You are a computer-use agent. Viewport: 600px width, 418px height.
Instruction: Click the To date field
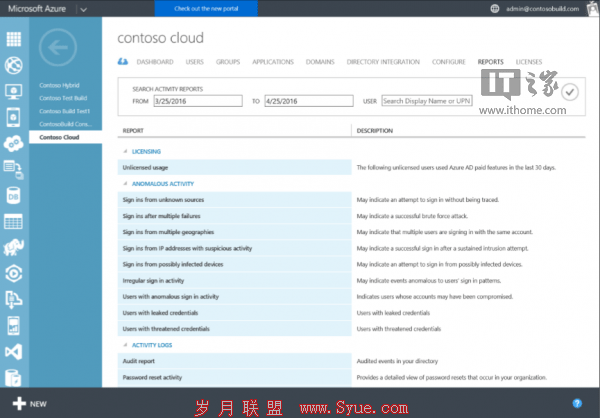(309, 101)
